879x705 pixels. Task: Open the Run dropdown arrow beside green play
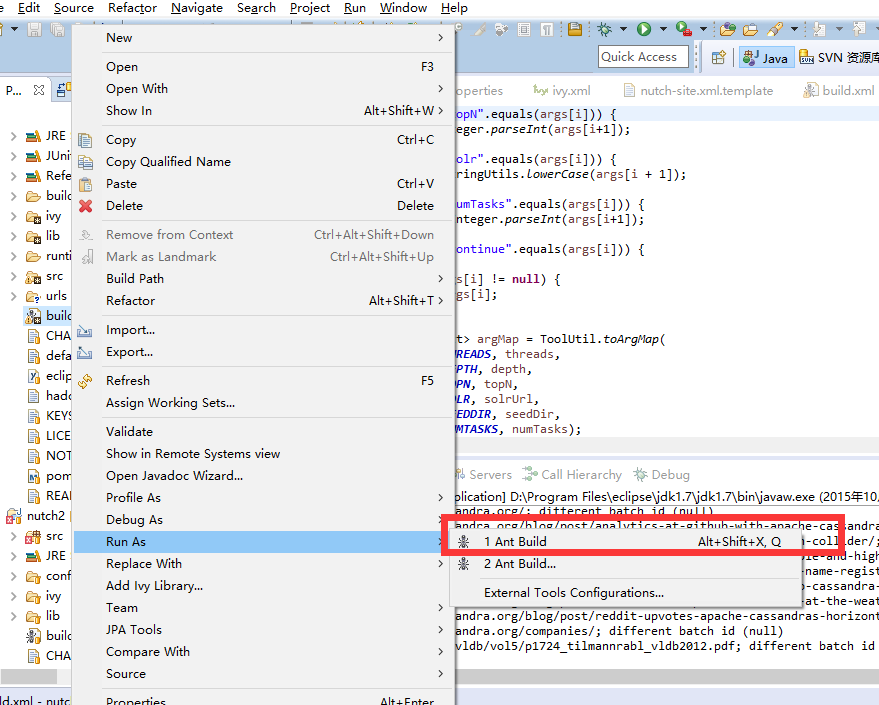coord(663,29)
